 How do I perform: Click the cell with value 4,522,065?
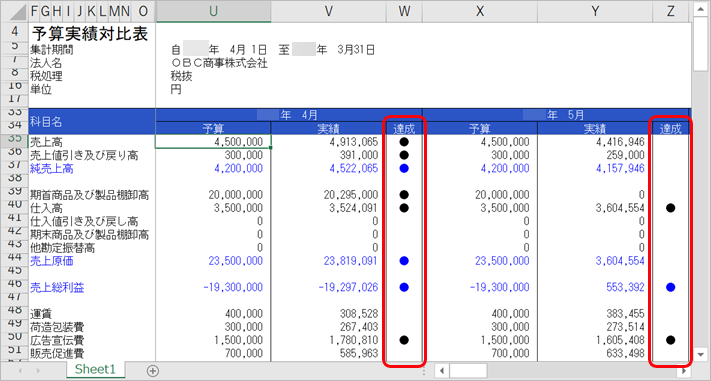point(355,168)
